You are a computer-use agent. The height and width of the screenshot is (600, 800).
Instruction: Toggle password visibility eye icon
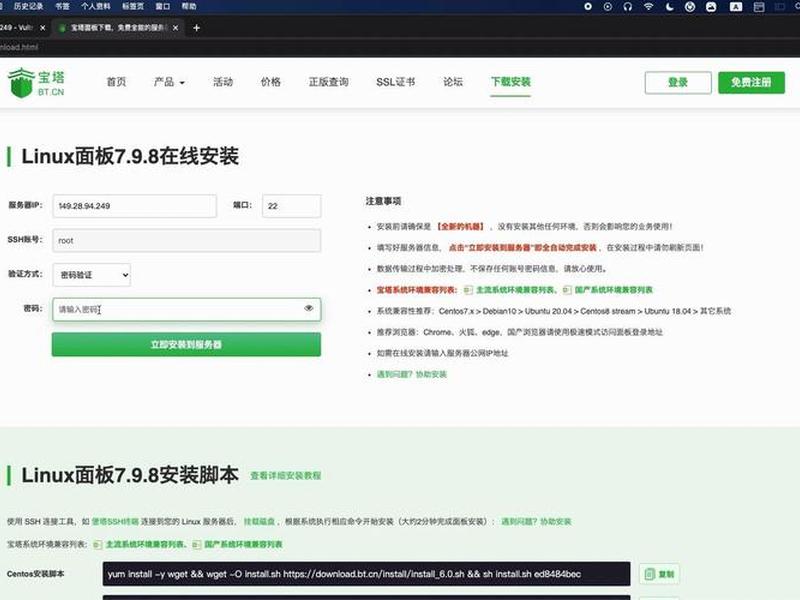pyautogui.click(x=309, y=308)
